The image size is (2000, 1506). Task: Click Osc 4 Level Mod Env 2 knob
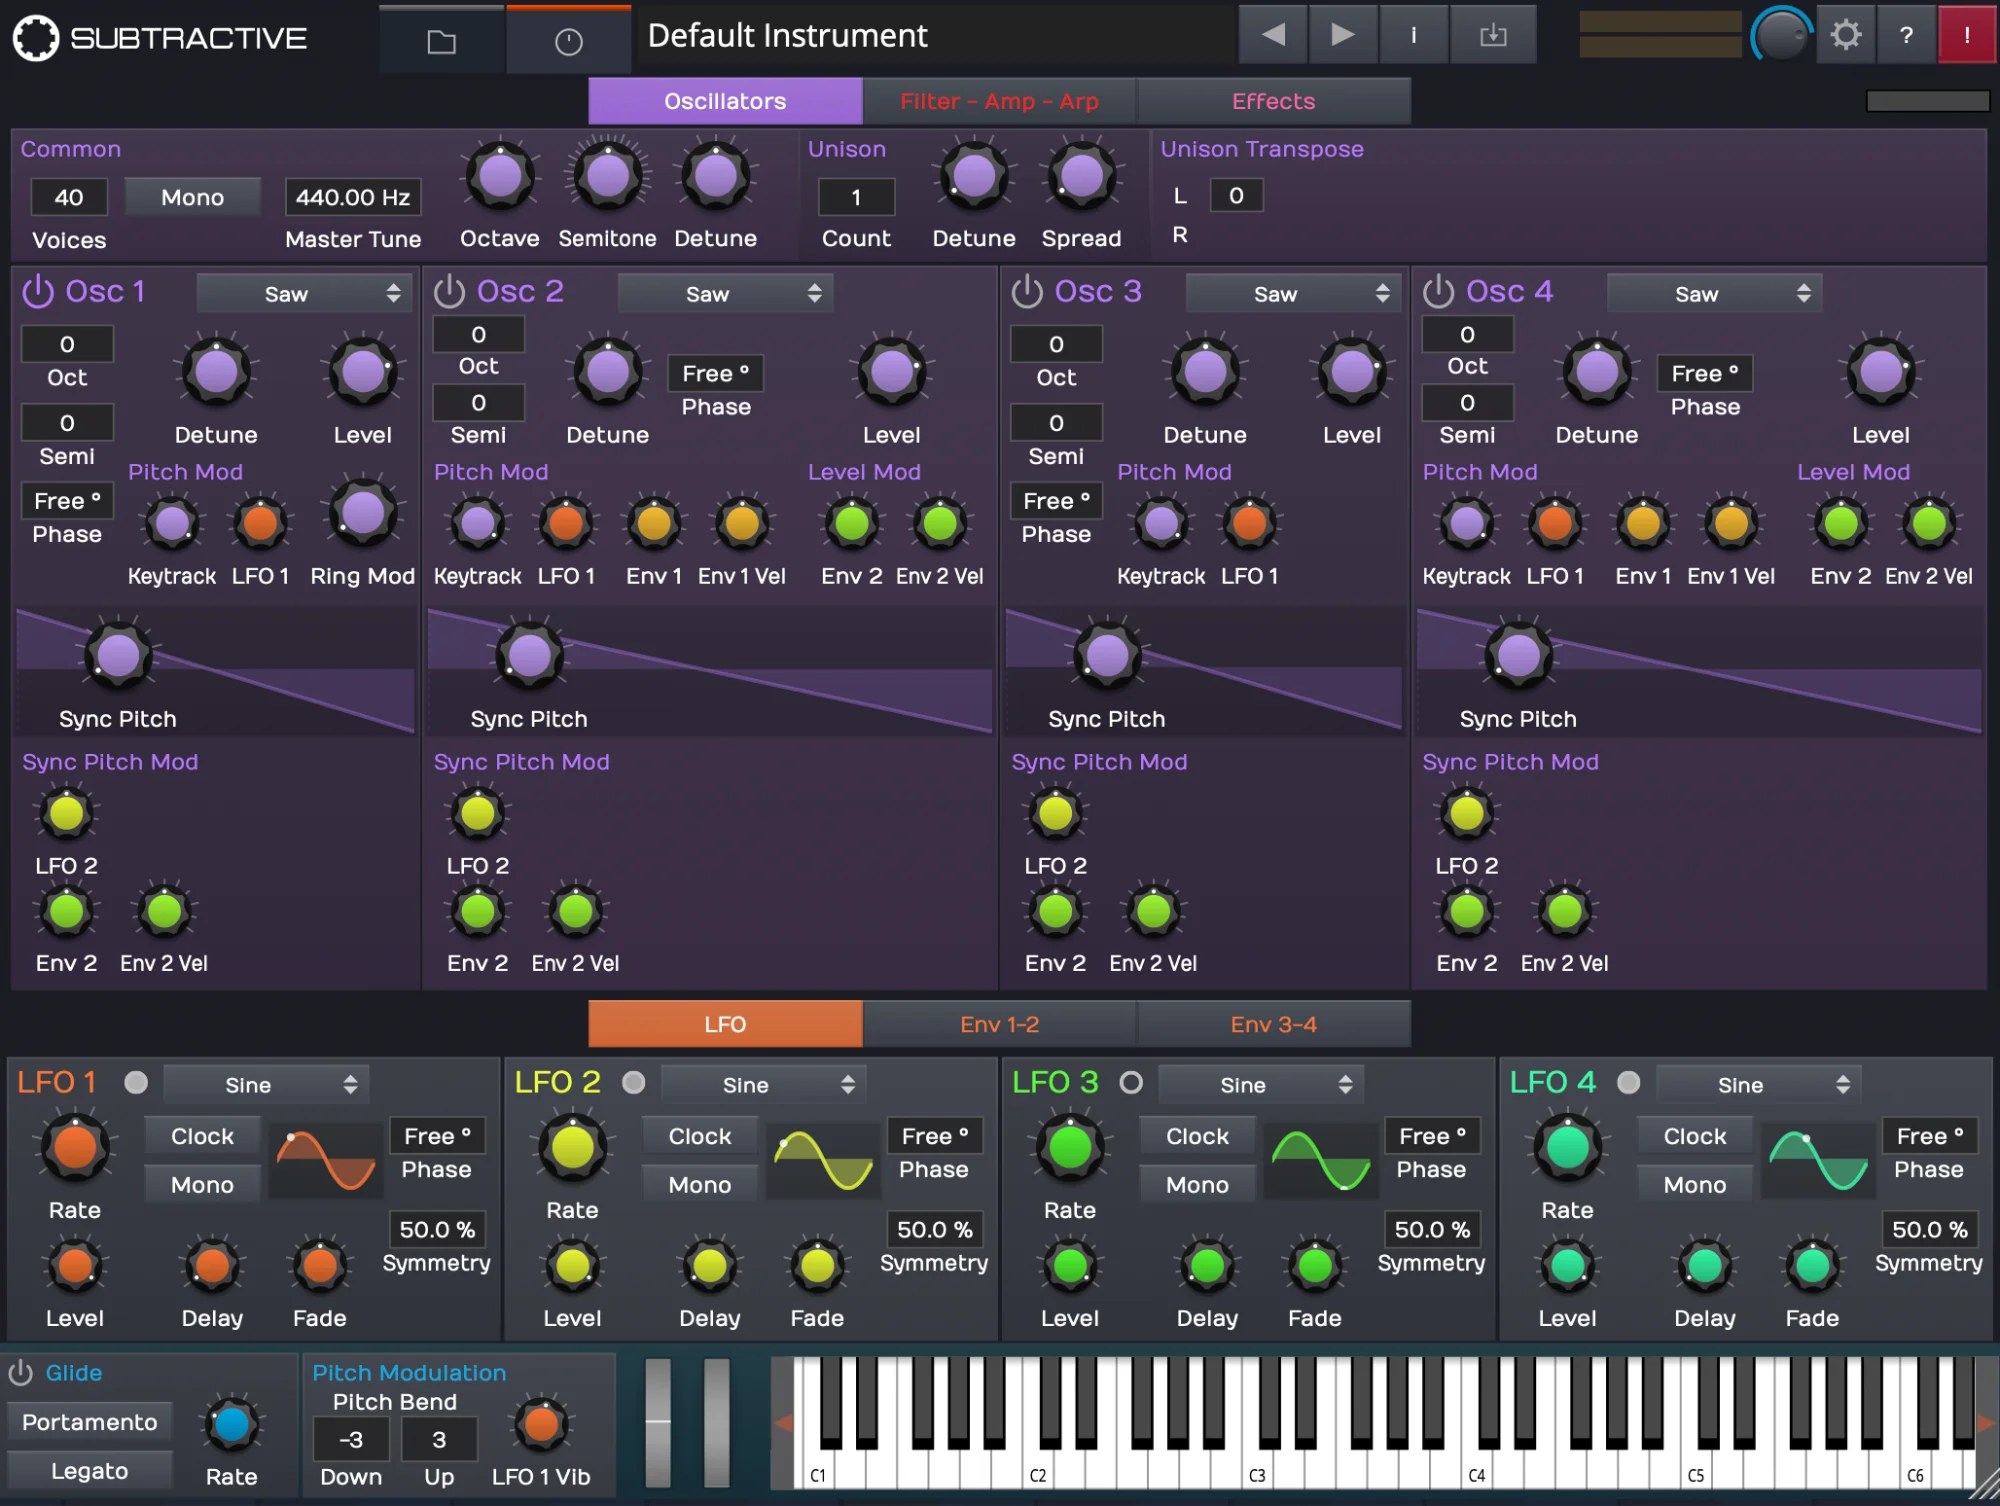pos(1841,523)
